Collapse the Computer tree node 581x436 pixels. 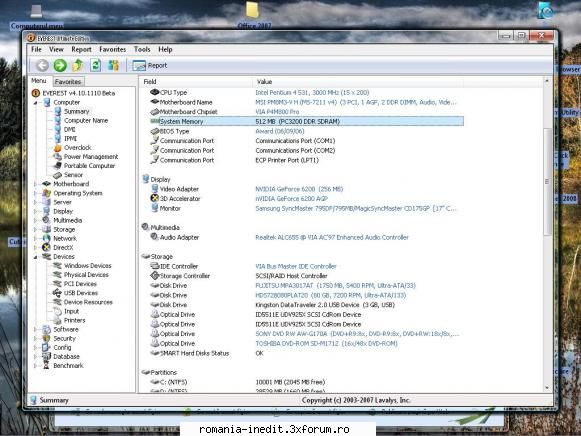36,103
